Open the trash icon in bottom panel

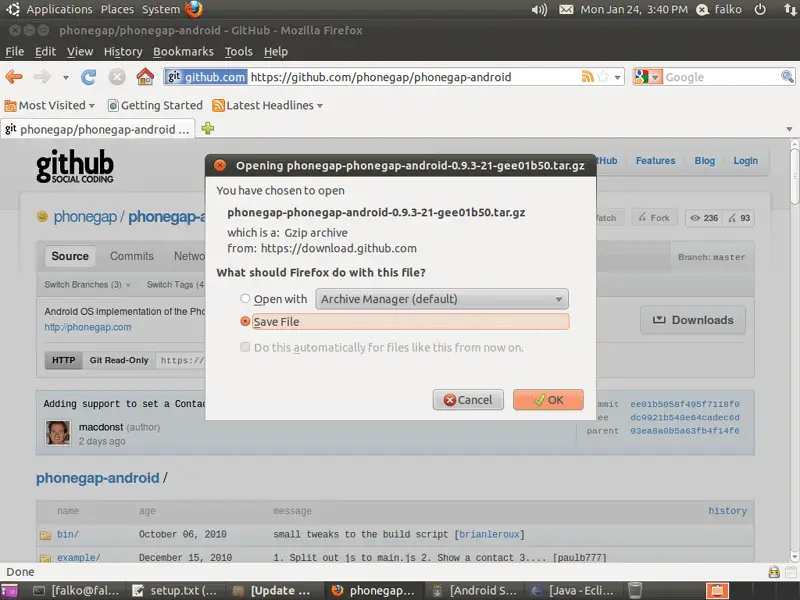pyautogui.click(x=635, y=590)
